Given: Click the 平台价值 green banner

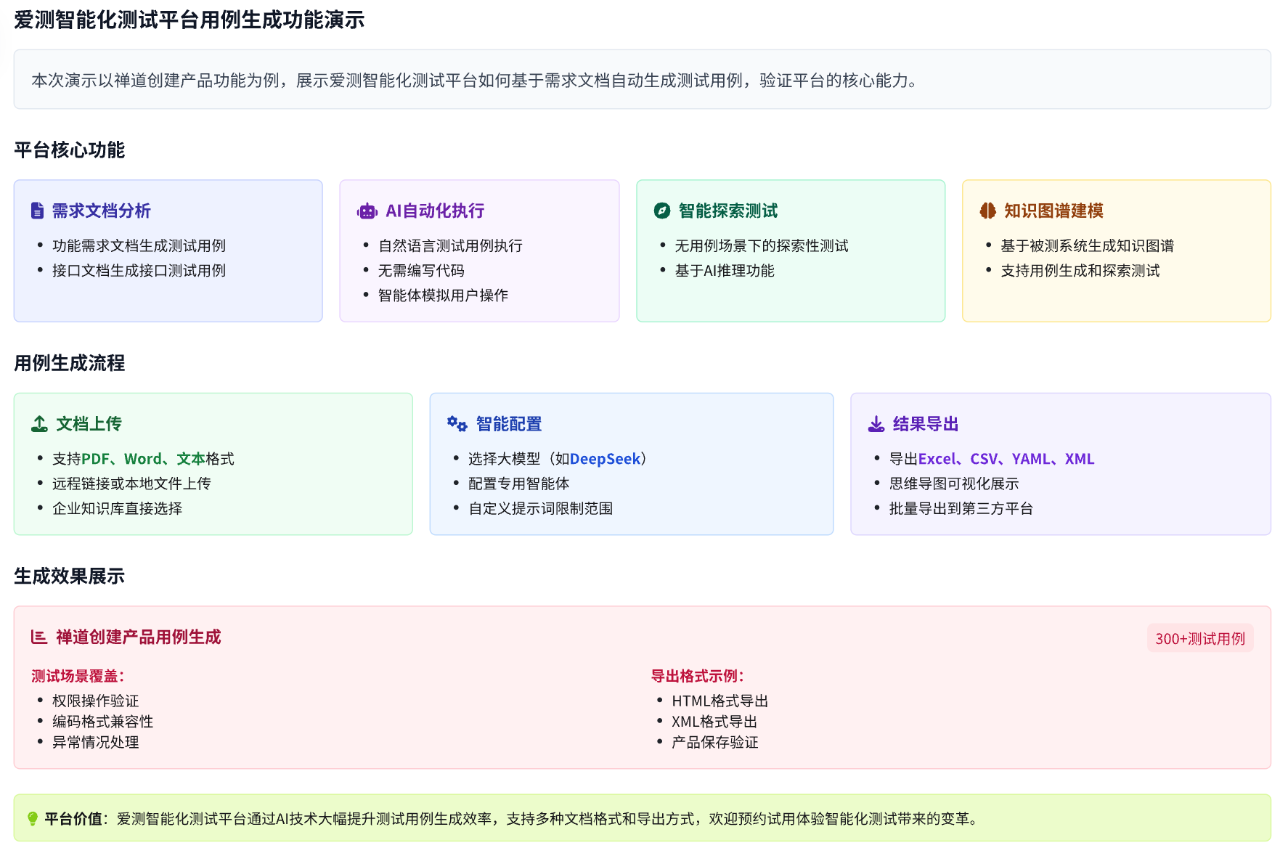Looking at the screenshot, I should pyautogui.click(x=640, y=820).
